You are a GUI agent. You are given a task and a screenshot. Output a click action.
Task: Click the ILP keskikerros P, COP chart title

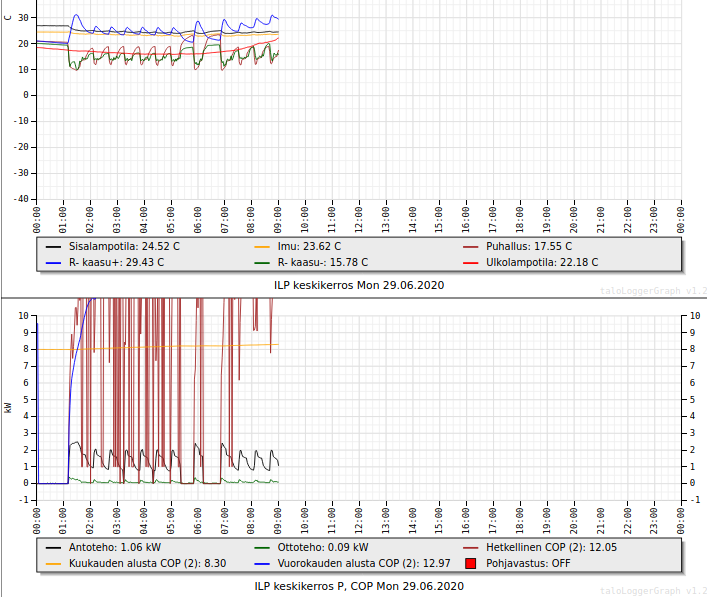[x=359, y=586]
